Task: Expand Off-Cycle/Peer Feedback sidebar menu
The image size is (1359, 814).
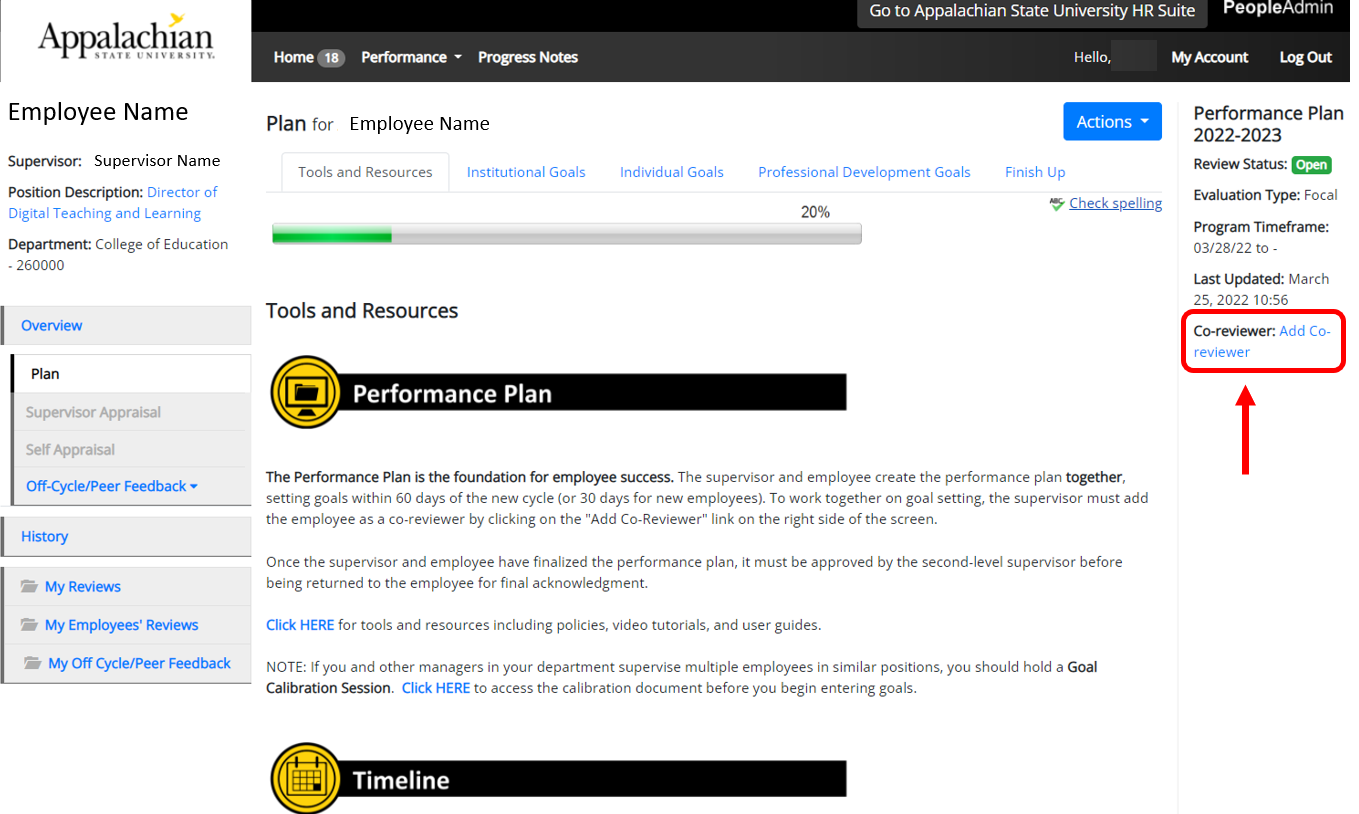Action: [x=111, y=486]
